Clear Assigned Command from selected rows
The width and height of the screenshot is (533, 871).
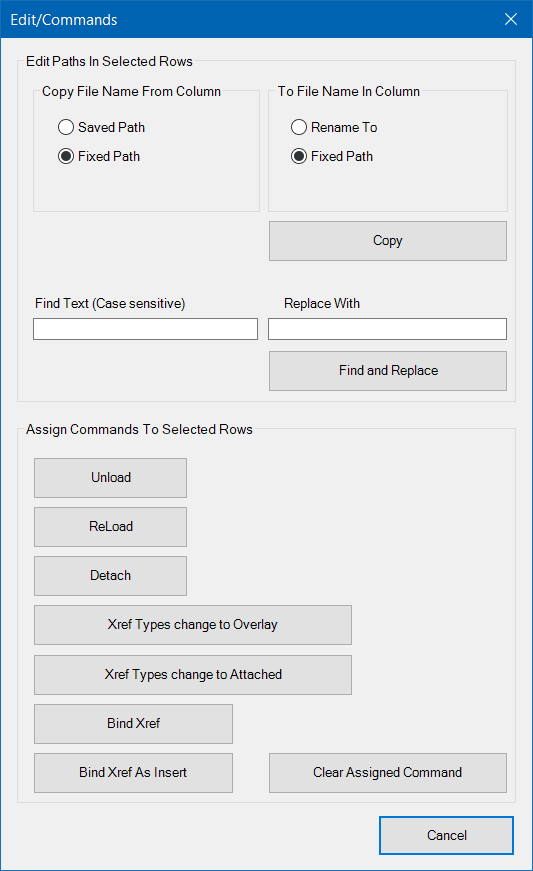tap(388, 773)
